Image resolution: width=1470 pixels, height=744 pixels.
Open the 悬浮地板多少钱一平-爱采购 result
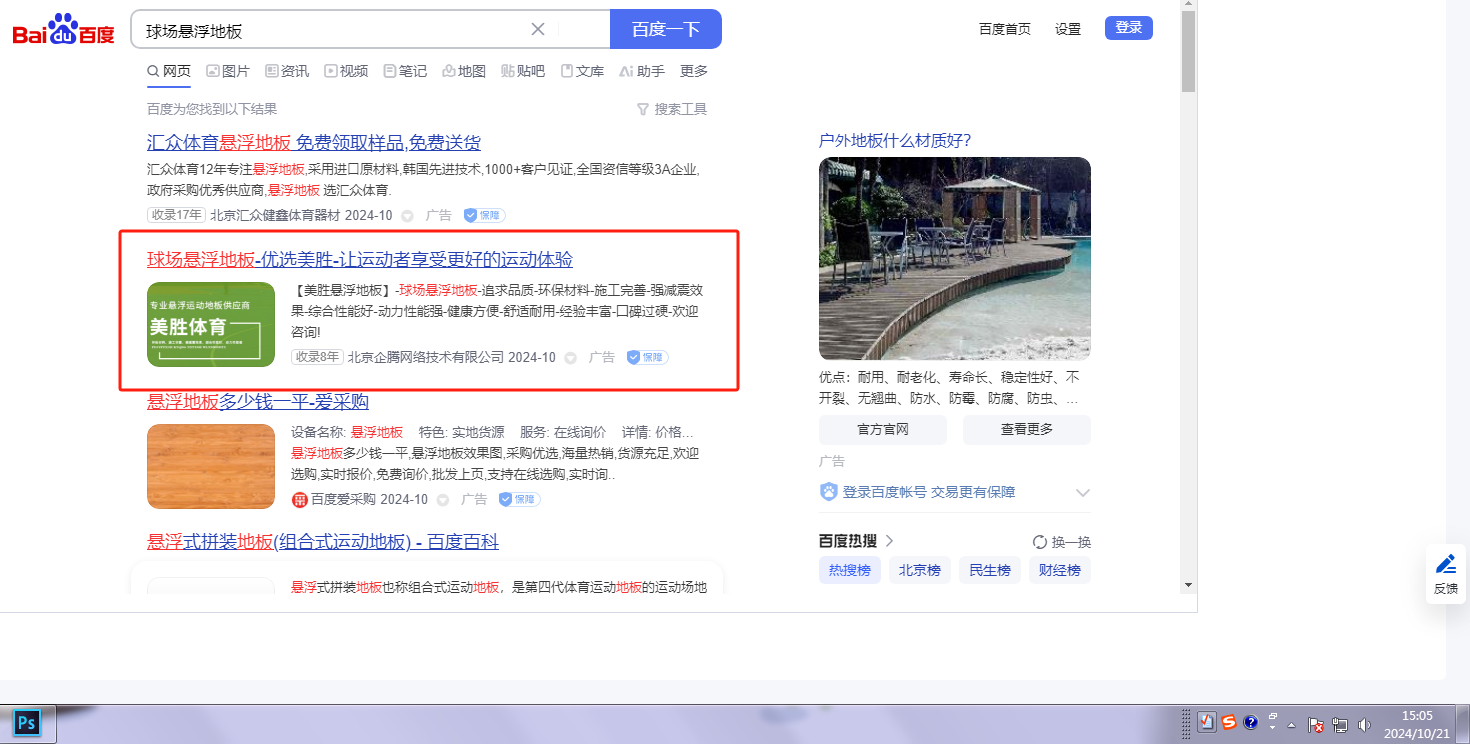click(258, 402)
